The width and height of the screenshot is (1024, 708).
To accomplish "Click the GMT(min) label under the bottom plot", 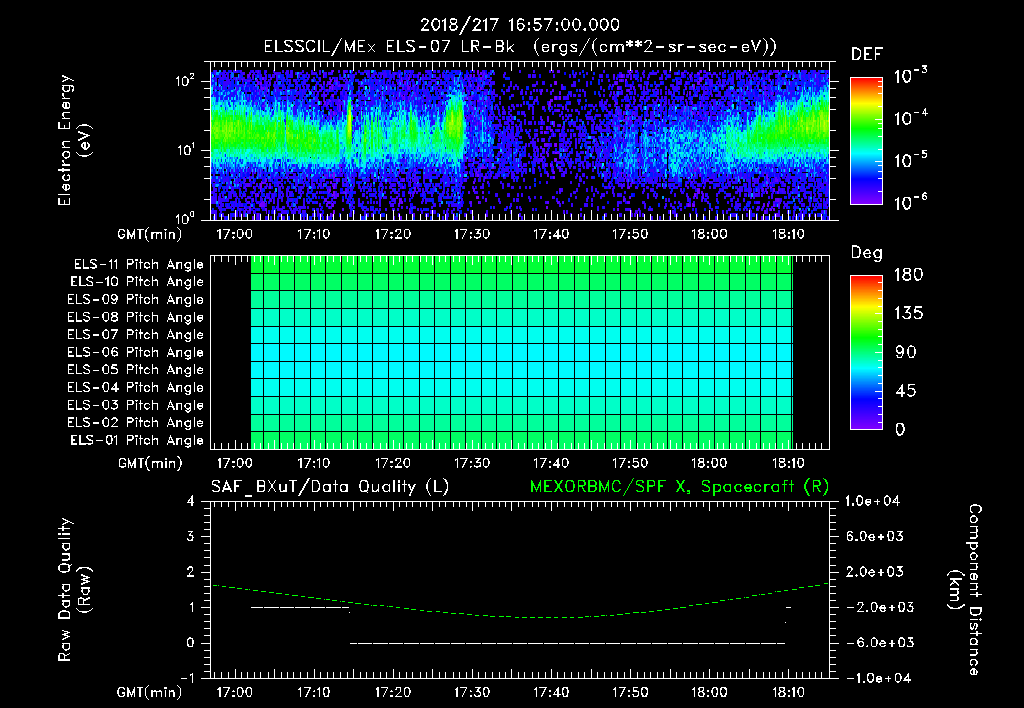I will tap(150, 693).
